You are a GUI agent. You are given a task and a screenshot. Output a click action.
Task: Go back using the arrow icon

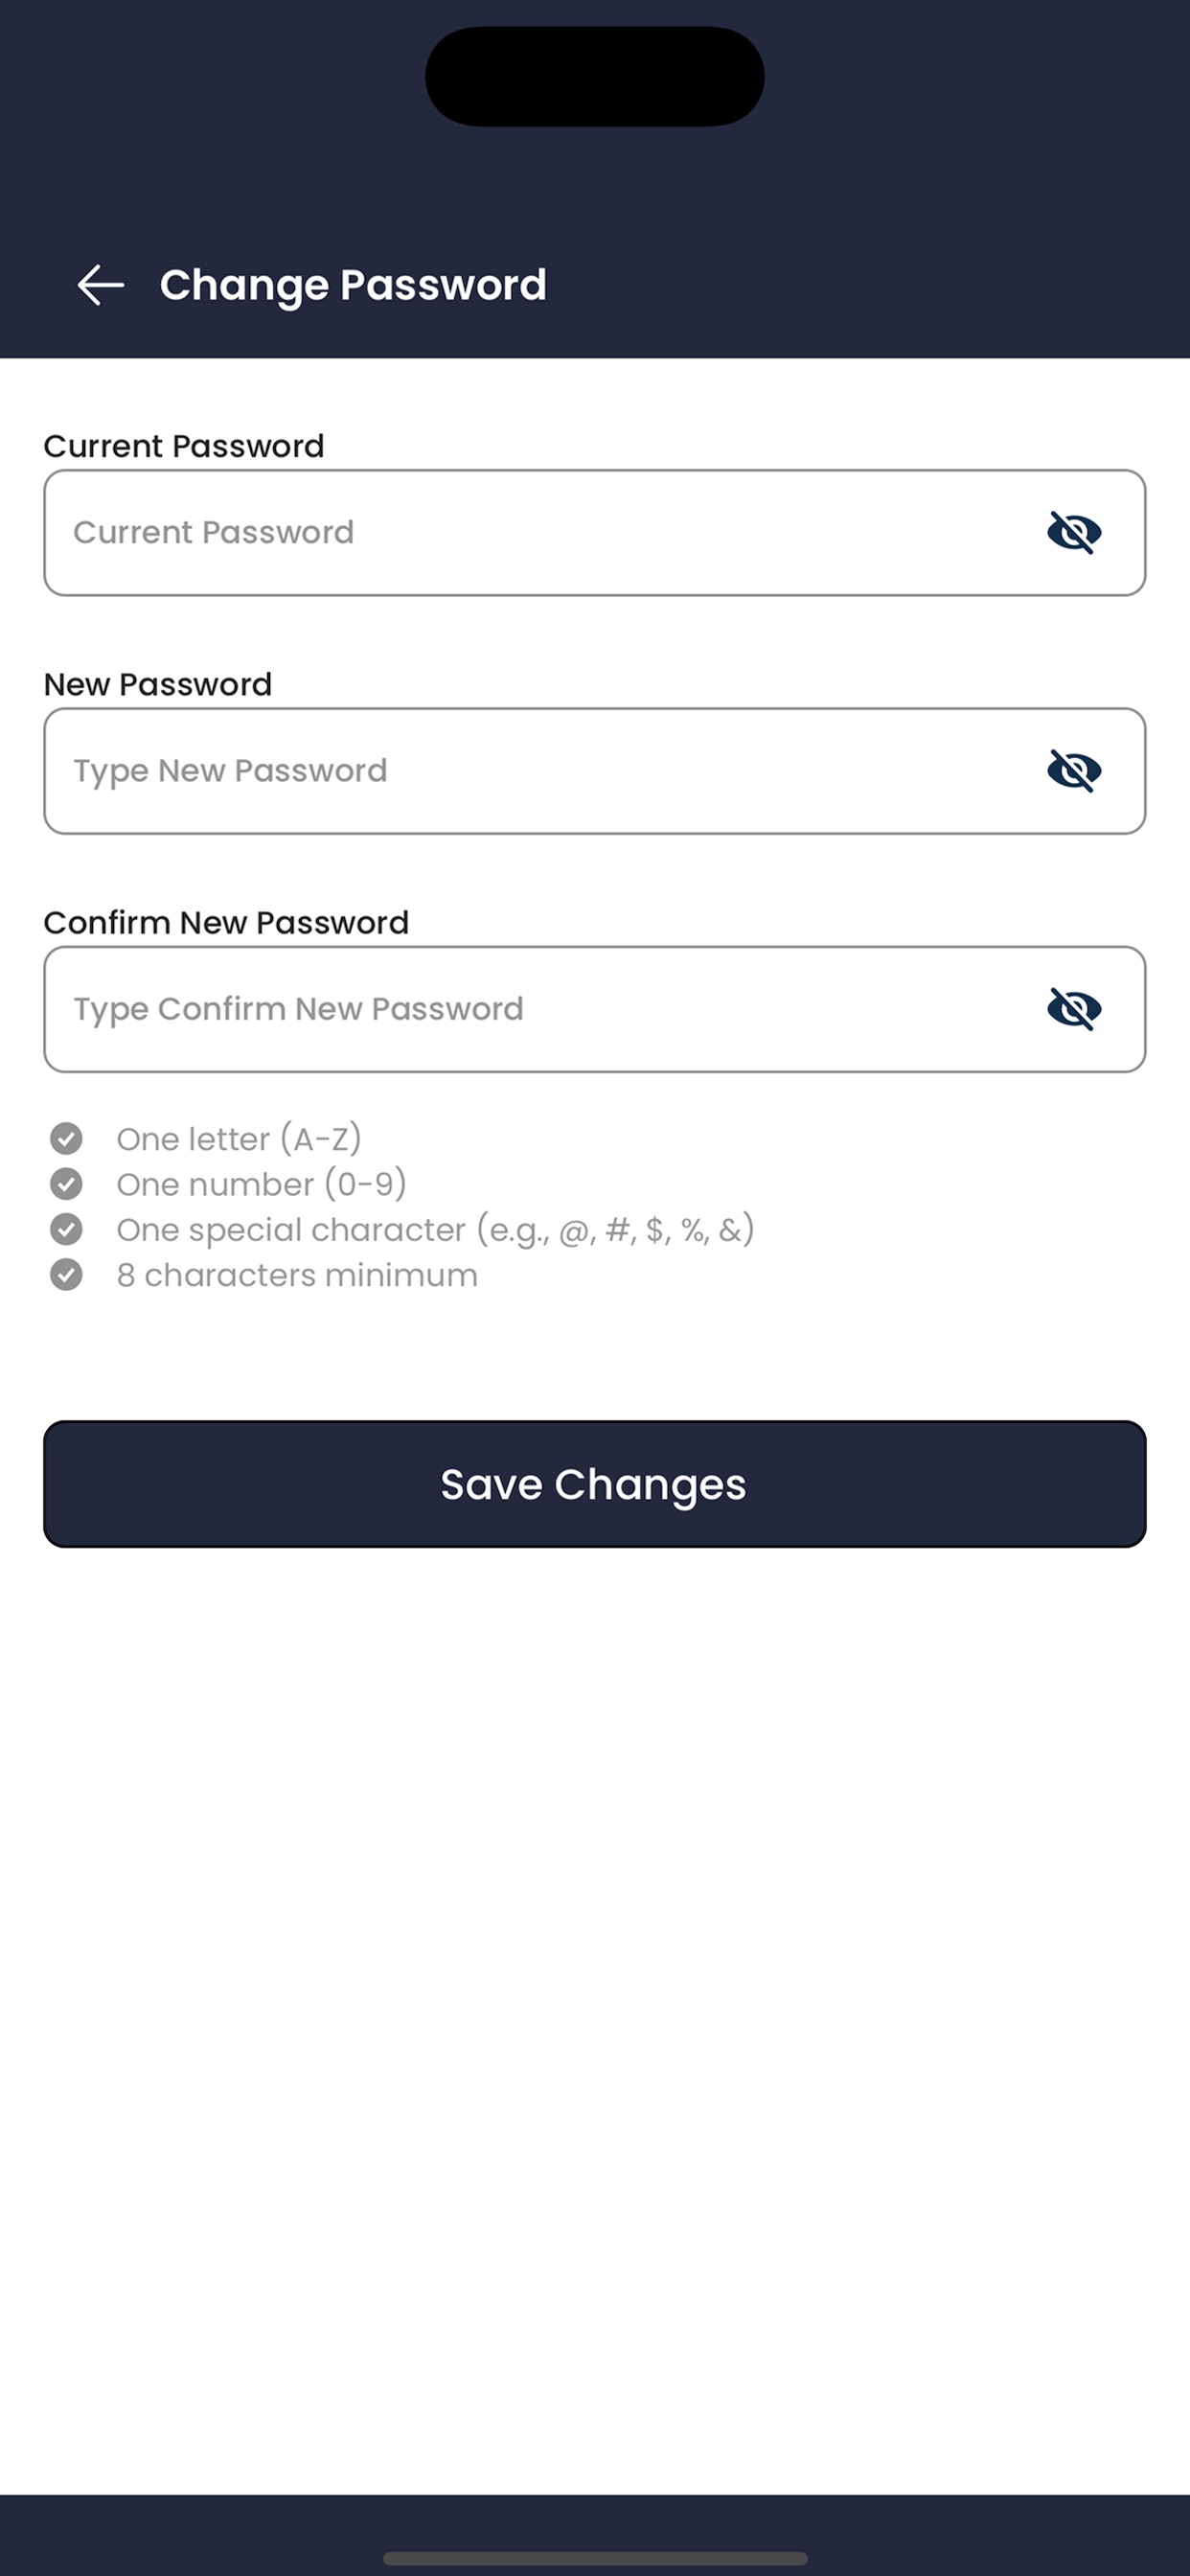(x=101, y=285)
